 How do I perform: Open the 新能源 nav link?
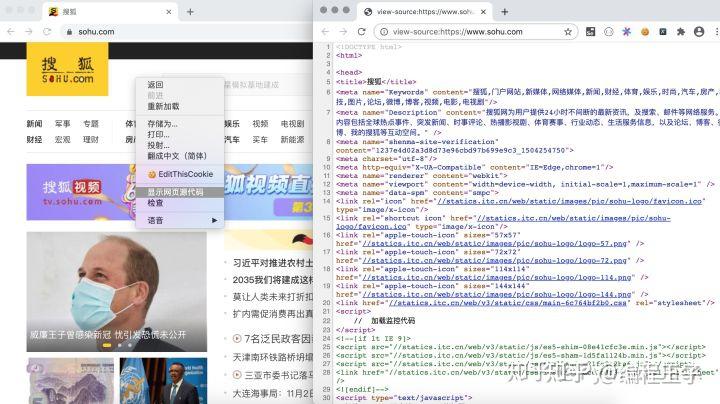tap(292, 139)
